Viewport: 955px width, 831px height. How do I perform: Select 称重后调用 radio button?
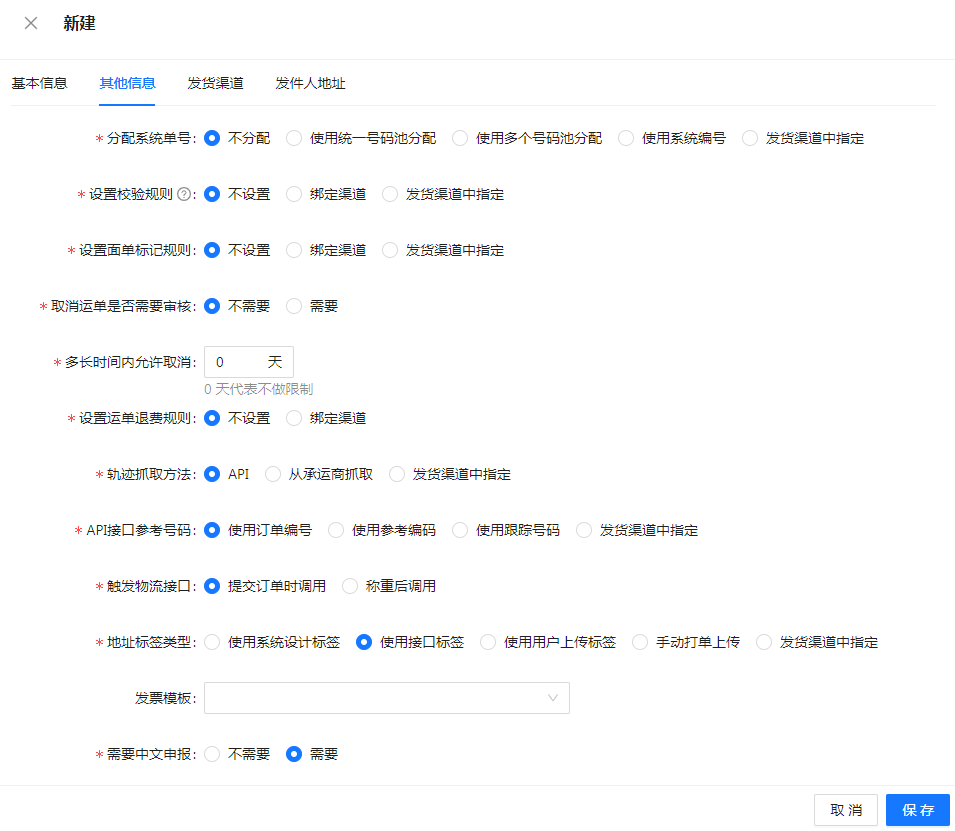pyautogui.click(x=350, y=586)
